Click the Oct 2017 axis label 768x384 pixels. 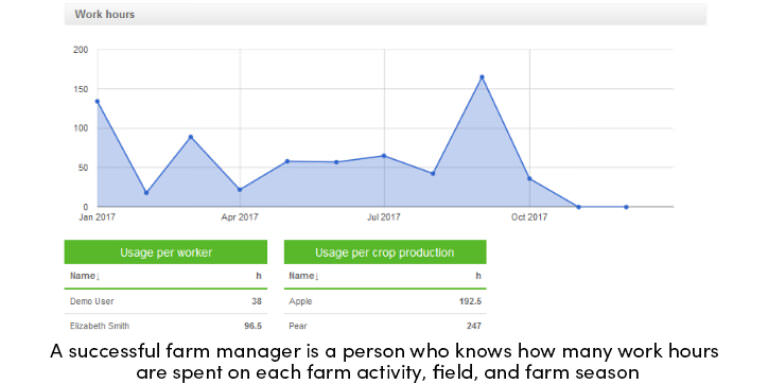[x=529, y=217]
